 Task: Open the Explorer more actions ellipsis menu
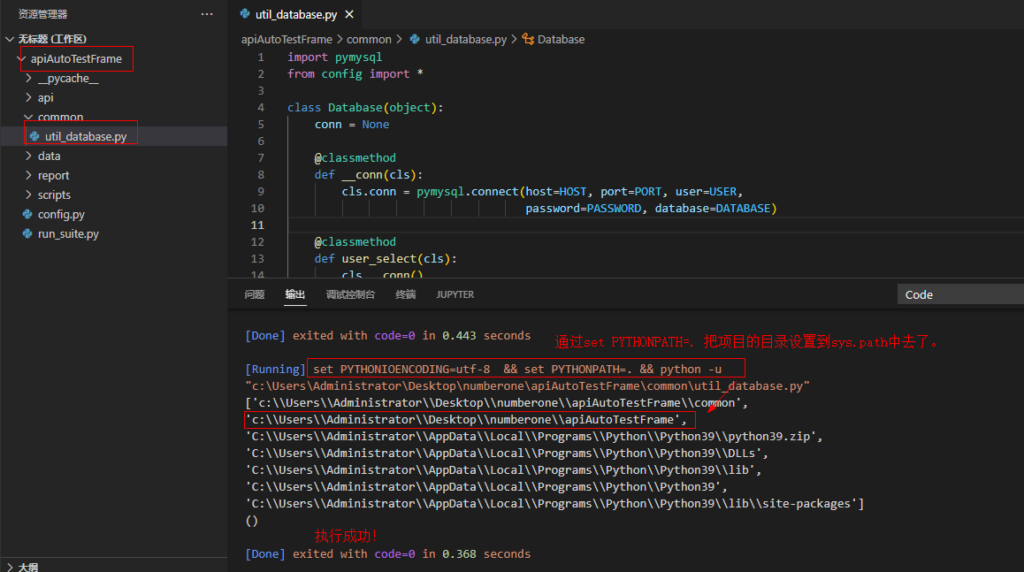[207, 14]
